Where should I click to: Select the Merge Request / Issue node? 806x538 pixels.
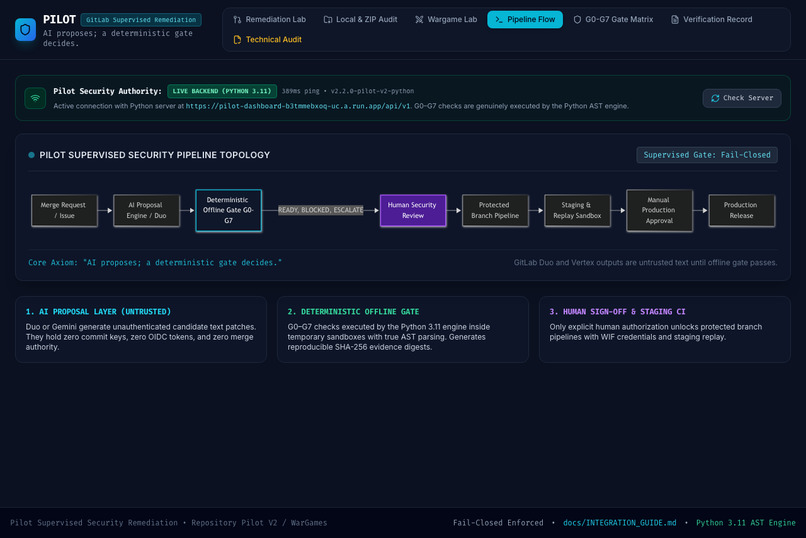pyautogui.click(x=64, y=210)
